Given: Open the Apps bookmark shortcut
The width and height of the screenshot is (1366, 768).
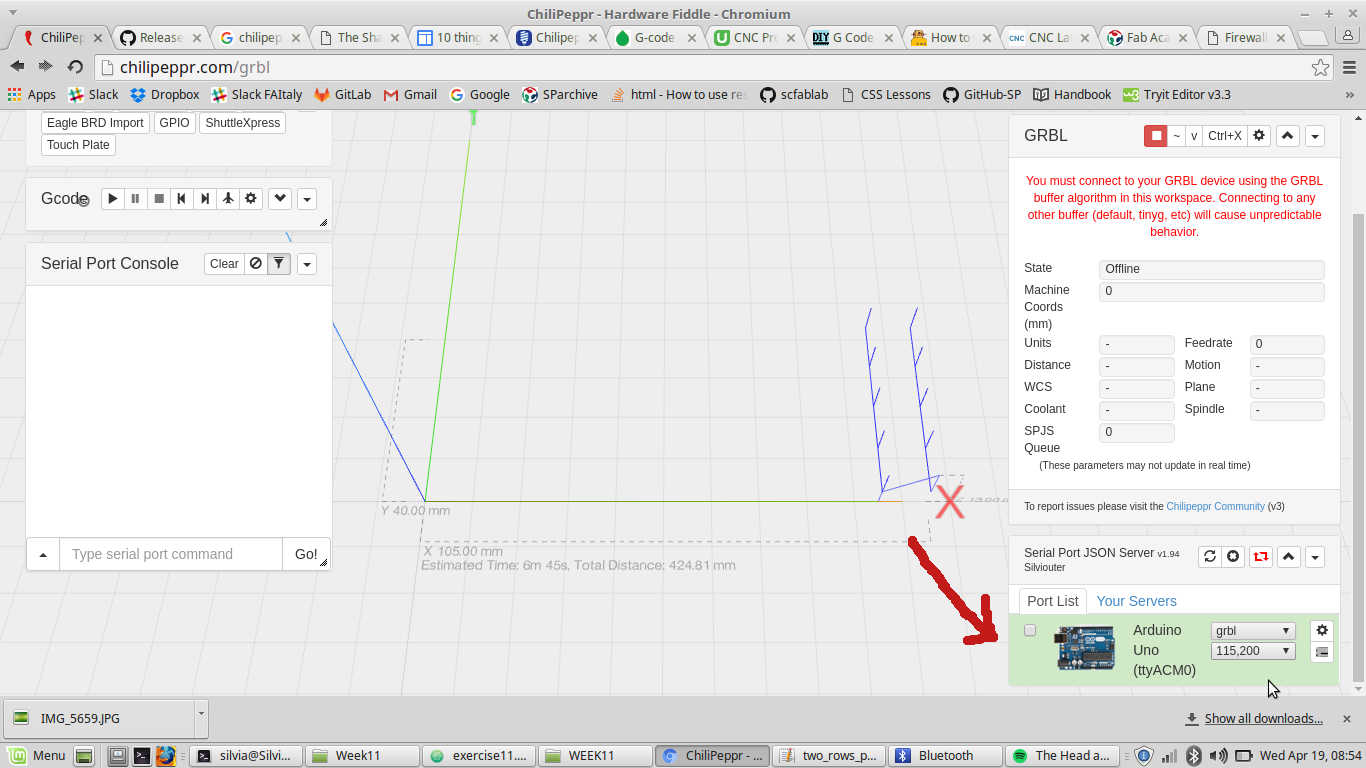Looking at the screenshot, I should [31, 95].
